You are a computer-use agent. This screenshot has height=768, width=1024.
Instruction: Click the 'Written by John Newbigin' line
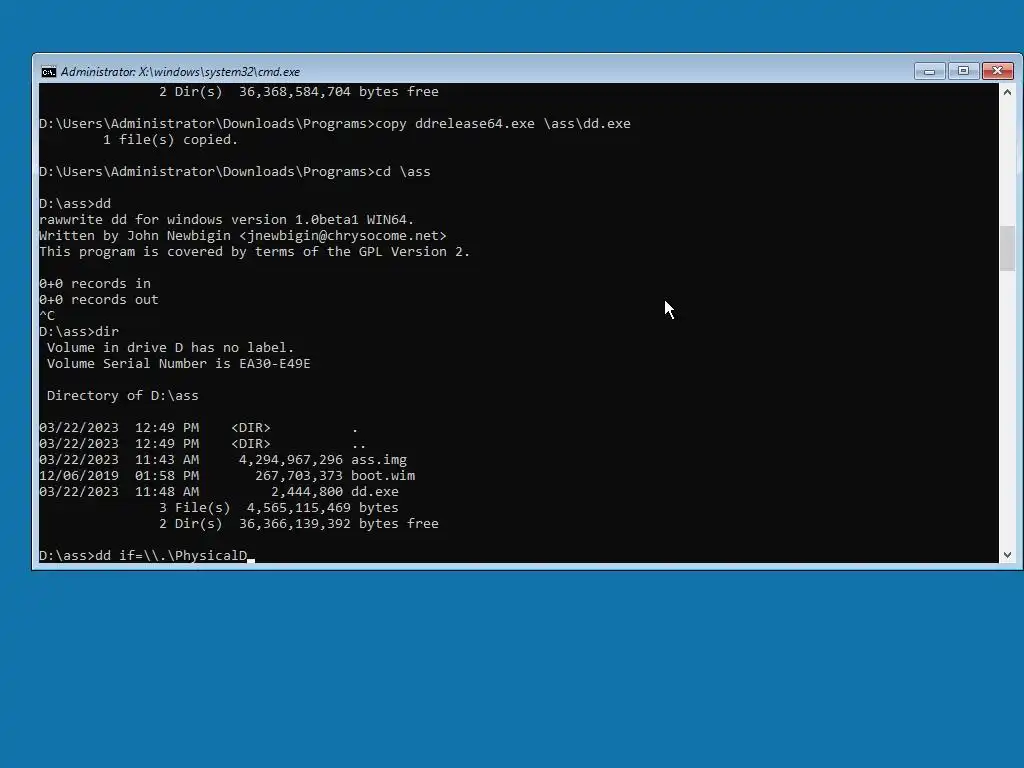point(243,236)
